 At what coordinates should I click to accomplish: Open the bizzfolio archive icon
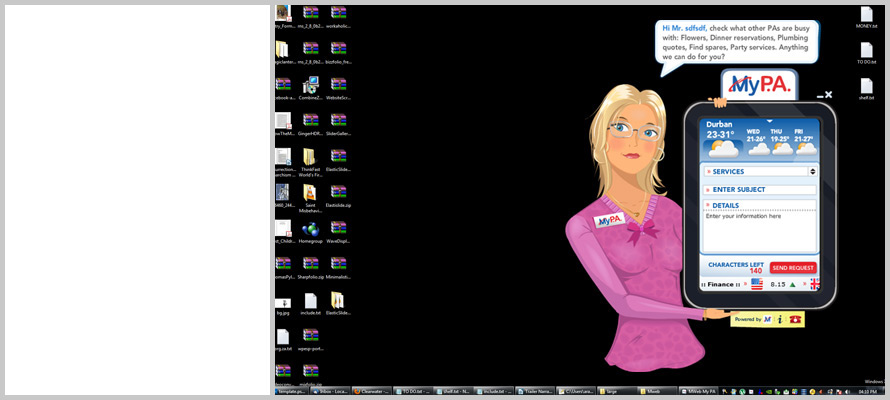pyautogui.click(x=338, y=52)
